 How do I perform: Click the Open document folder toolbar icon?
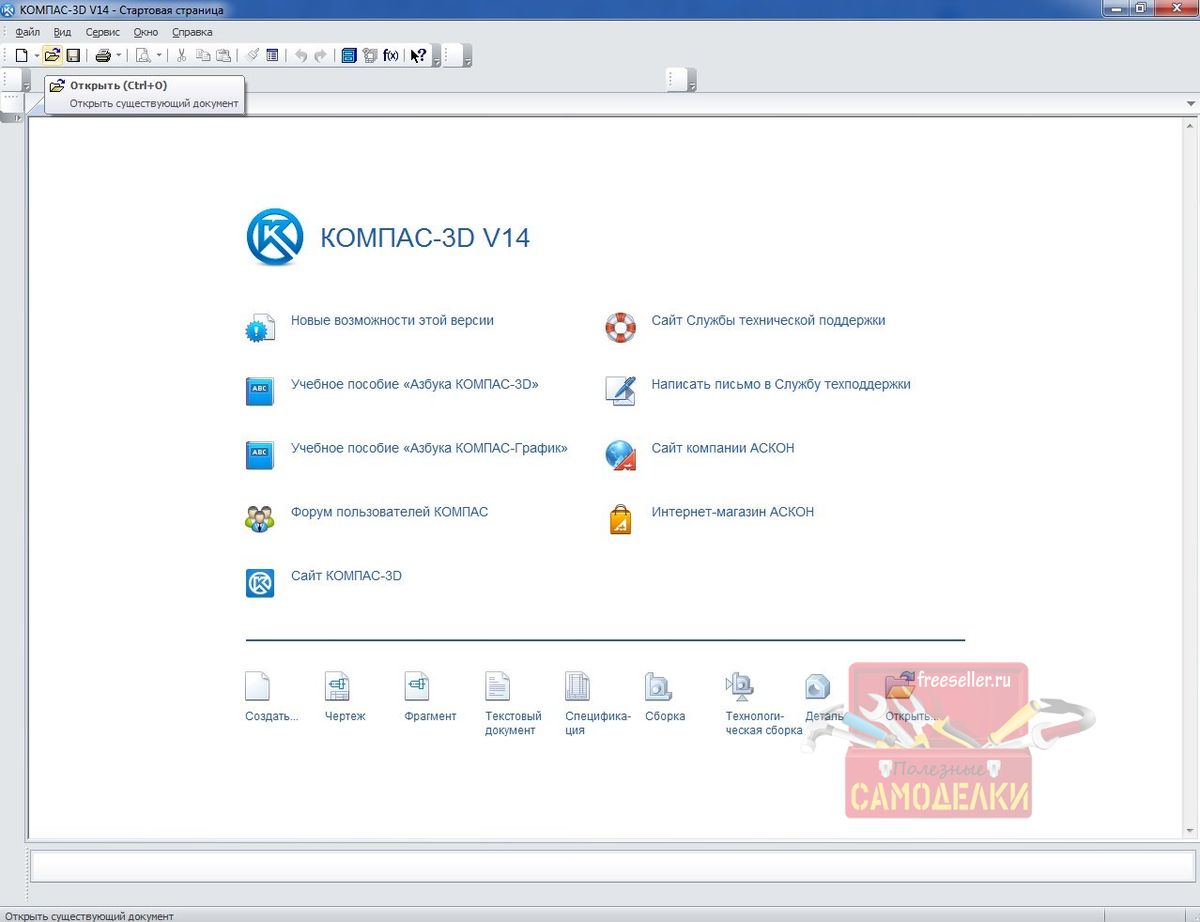(x=54, y=56)
